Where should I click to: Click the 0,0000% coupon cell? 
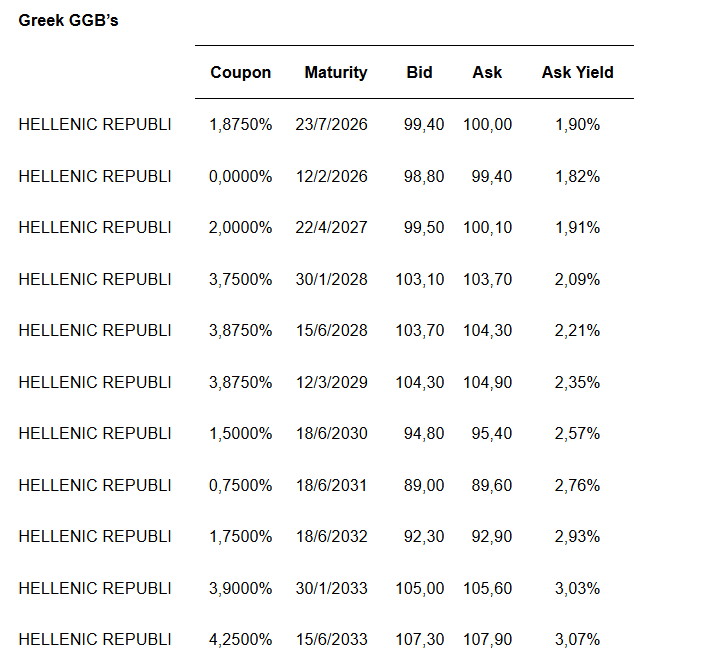tap(240, 176)
